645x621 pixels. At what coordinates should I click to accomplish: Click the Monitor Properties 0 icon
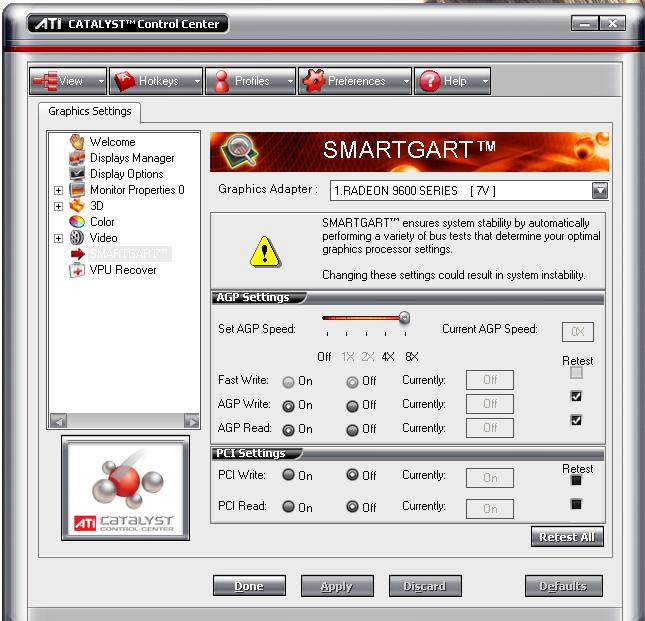point(77,190)
